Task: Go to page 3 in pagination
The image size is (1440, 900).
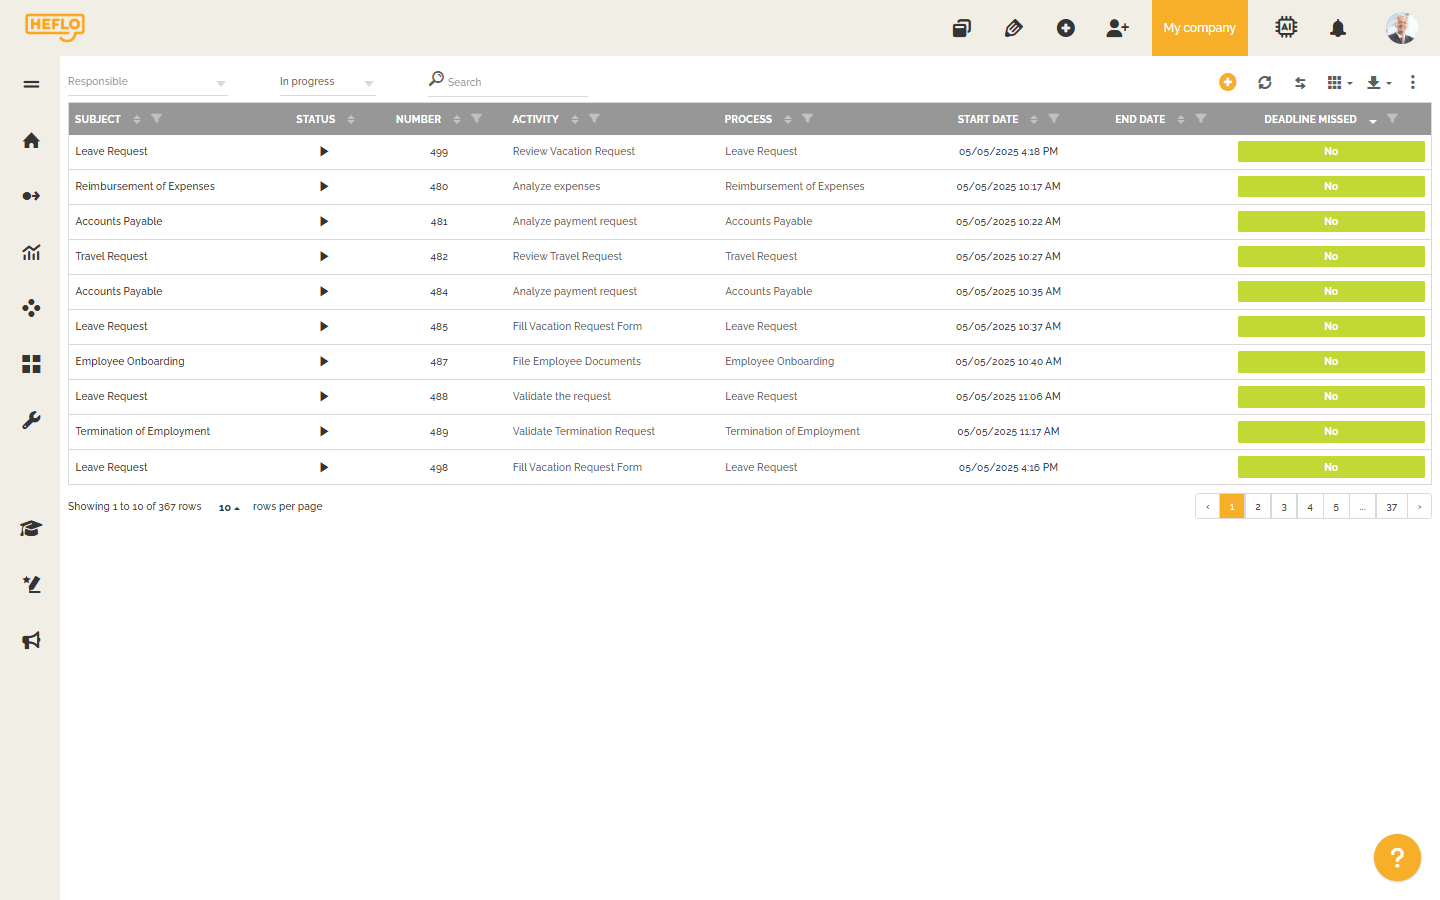Action: [1284, 507]
